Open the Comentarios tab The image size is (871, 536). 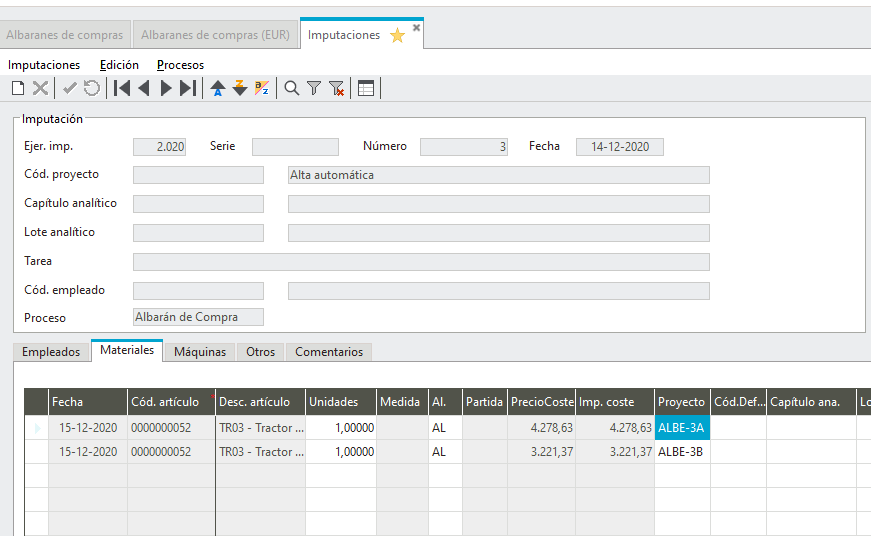pyautogui.click(x=330, y=352)
